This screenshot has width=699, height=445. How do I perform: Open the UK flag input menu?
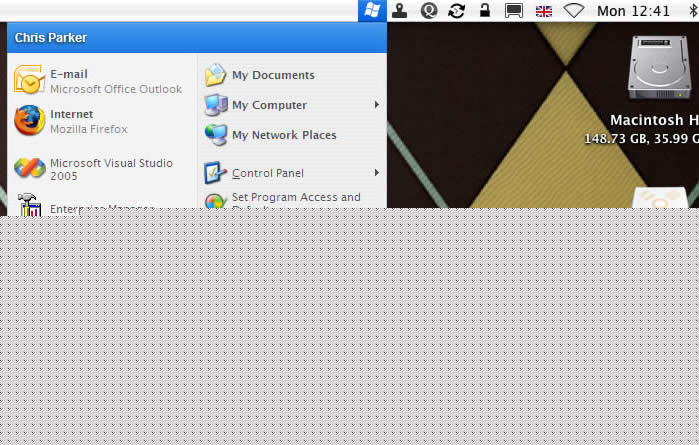pyautogui.click(x=543, y=11)
